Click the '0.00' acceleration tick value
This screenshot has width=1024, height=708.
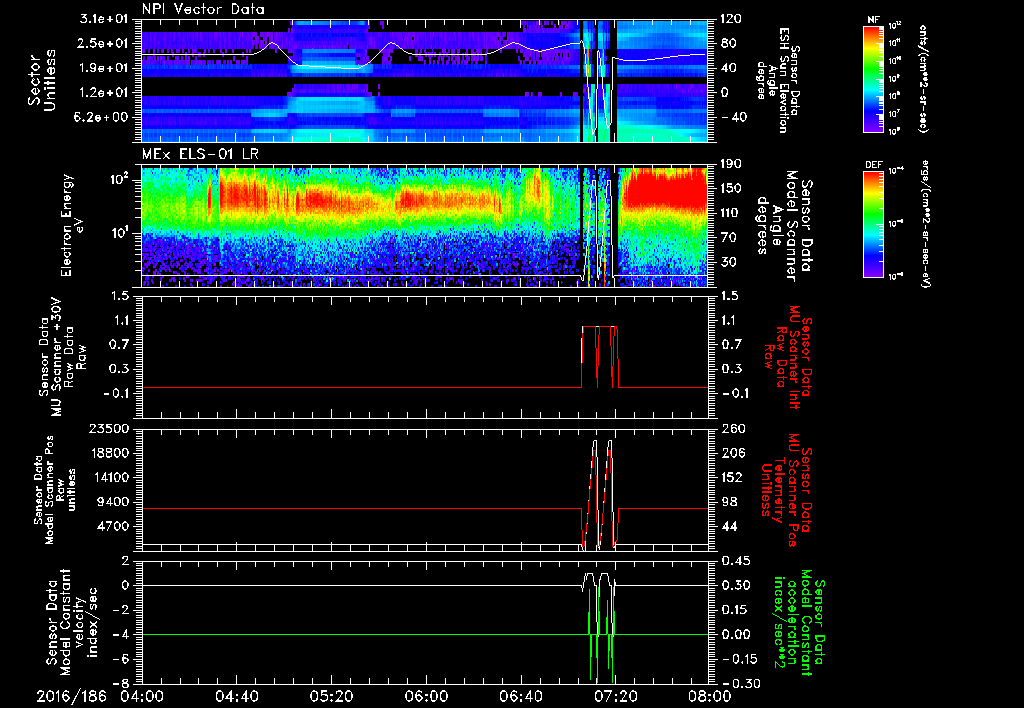pos(734,634)
